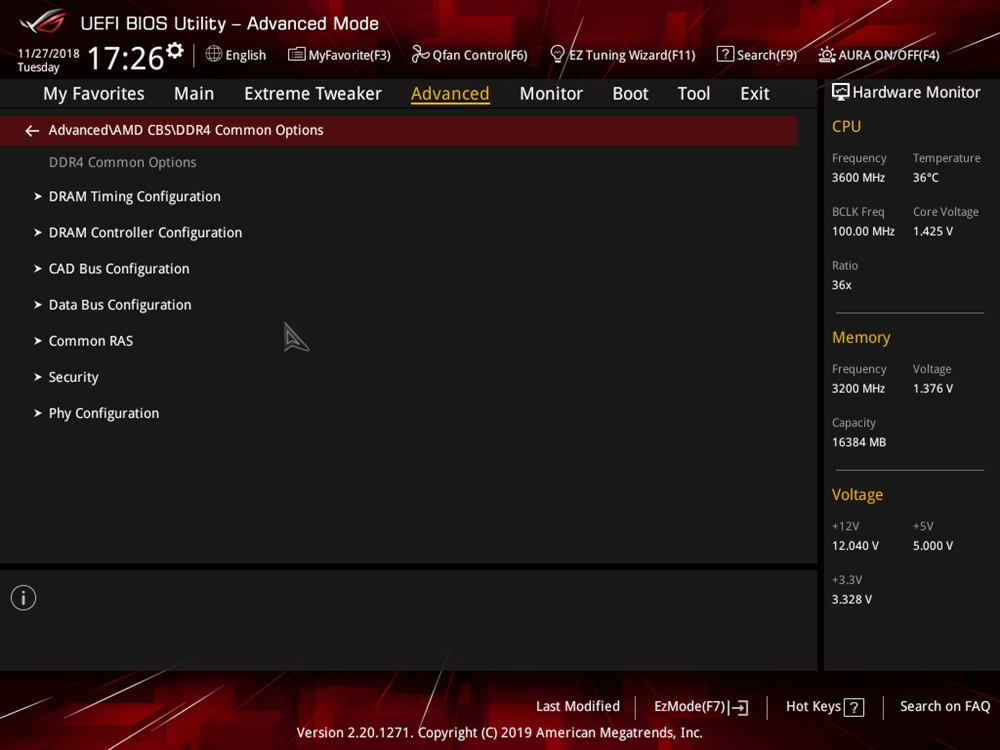Image resolution: width=1000 pixels, height=750 pixels.
Task: Open the Security entry
Action: coord(73,378)
